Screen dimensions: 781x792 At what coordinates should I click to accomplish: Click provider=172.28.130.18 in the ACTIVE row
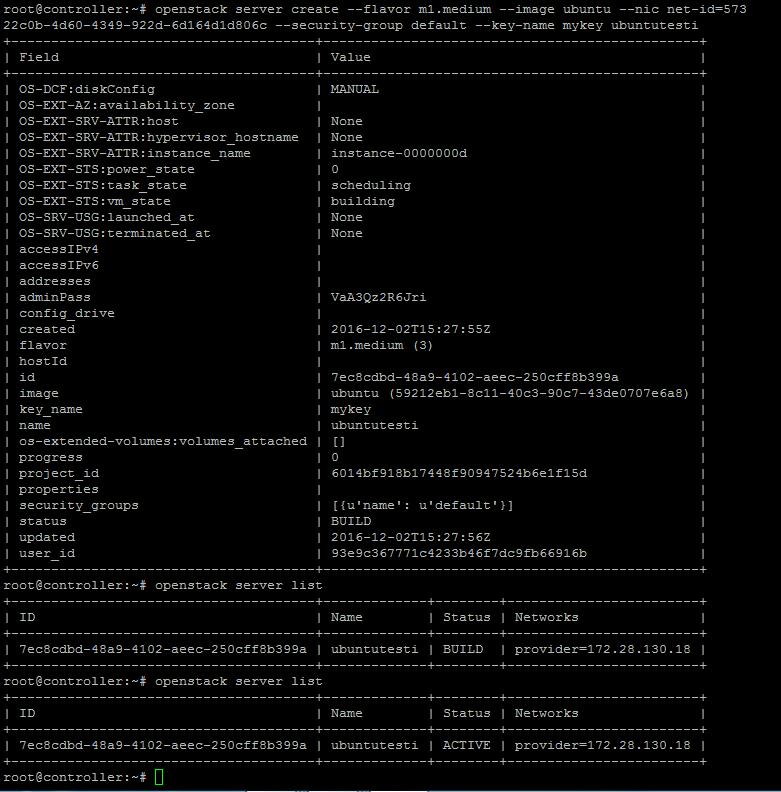pos(602,746)
